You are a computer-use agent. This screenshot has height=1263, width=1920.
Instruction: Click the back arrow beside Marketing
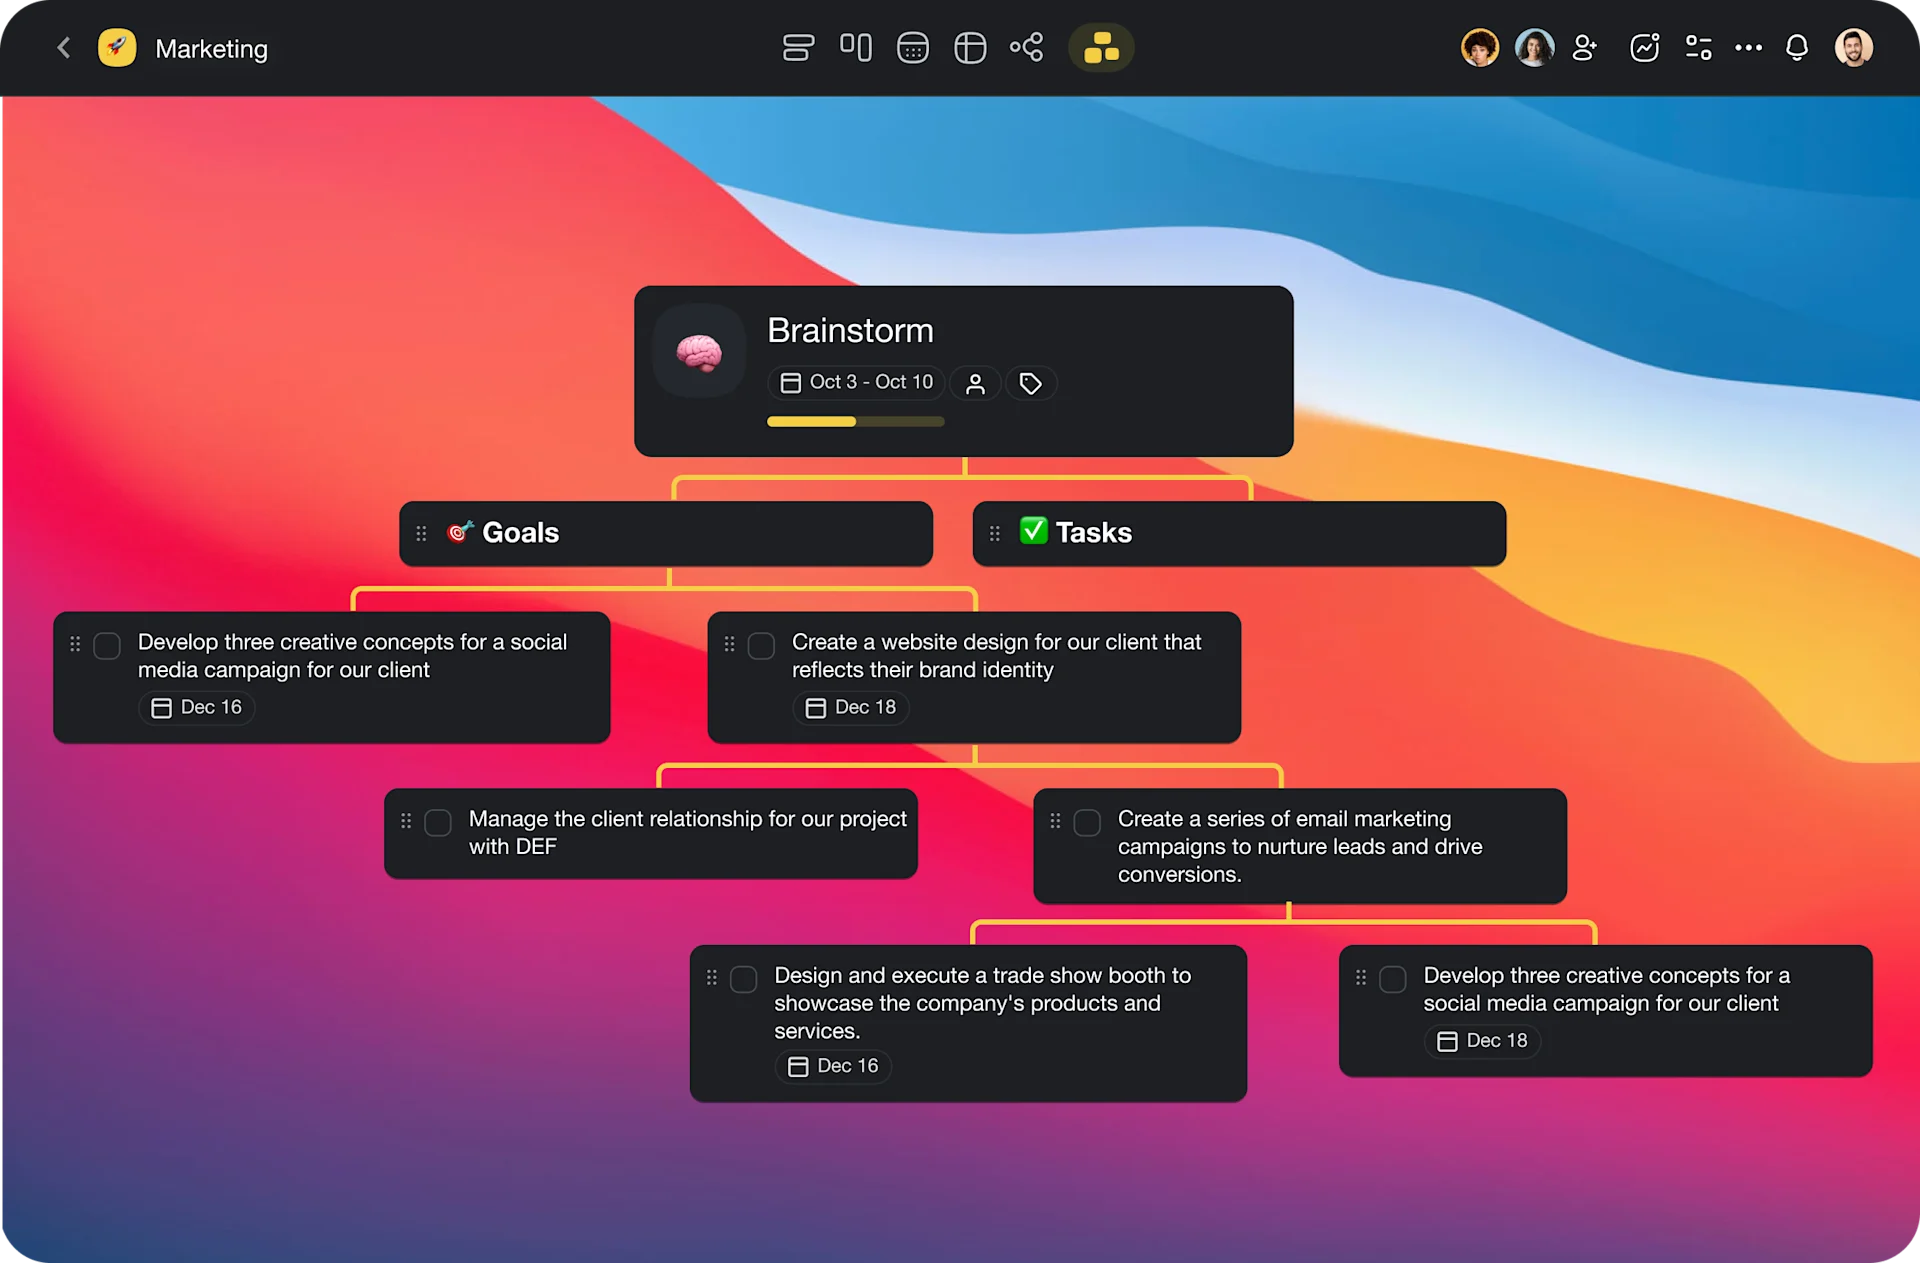pos(64,48)
